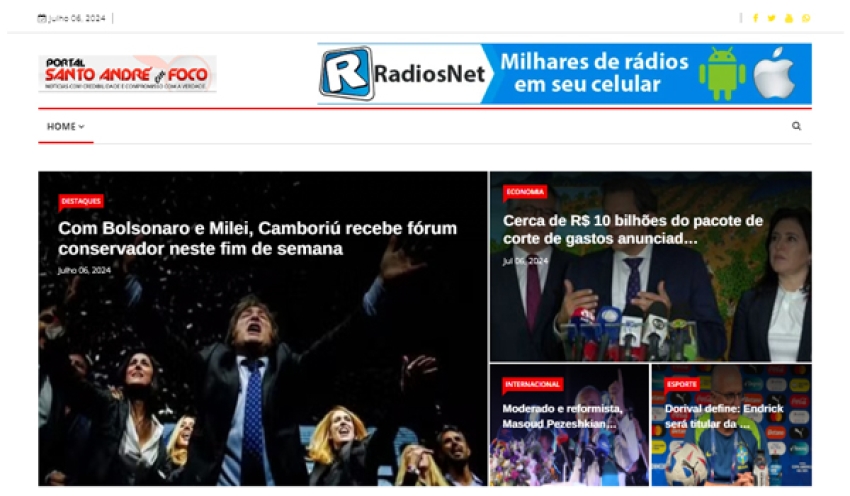
Task: Click the calendar icon beside the date
Action: (x=42, y=18)
